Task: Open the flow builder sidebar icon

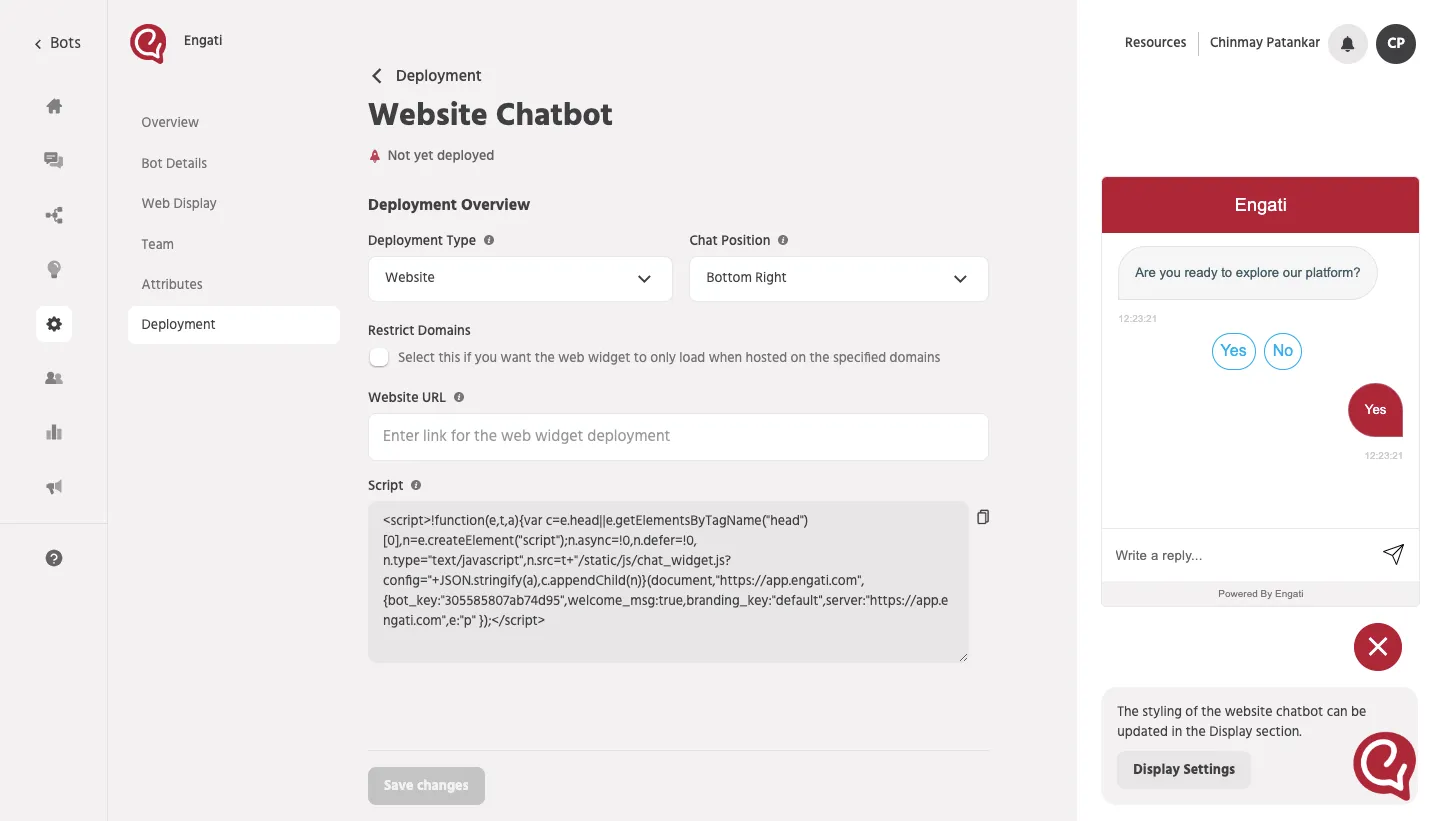Action: [x=54, y=215]
